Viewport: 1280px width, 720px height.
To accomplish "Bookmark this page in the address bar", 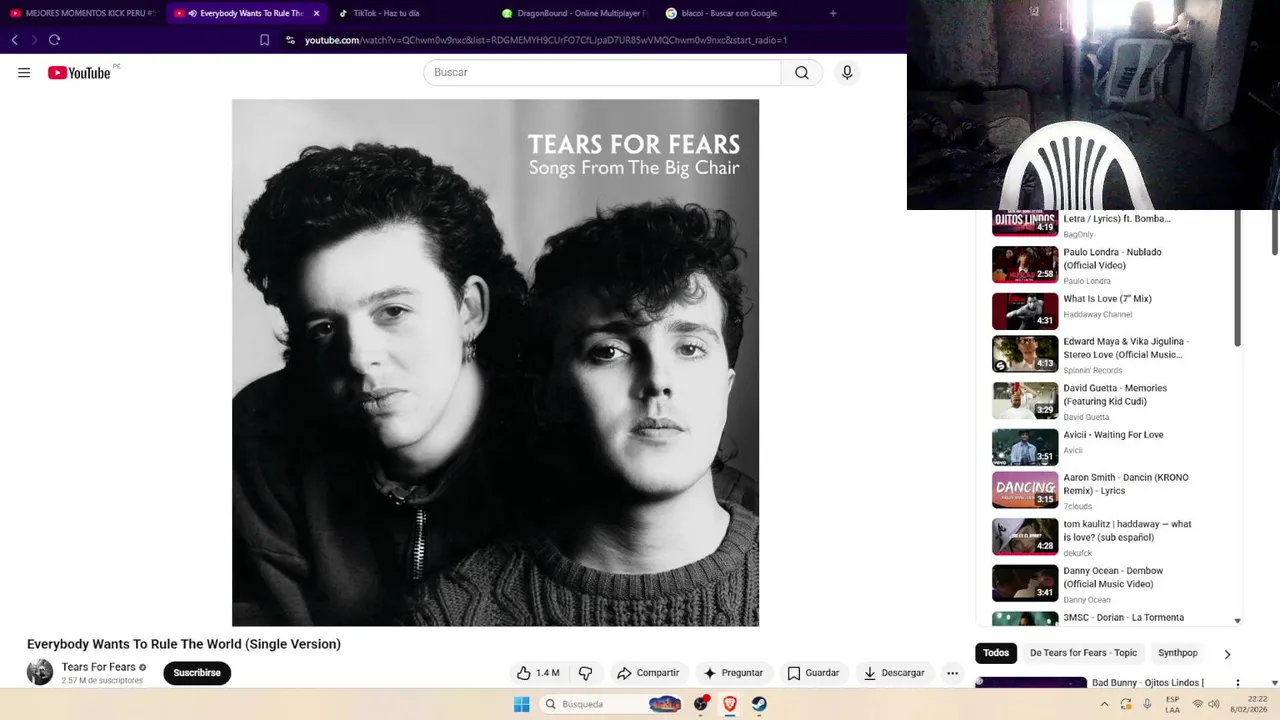I will coord(264,40).
